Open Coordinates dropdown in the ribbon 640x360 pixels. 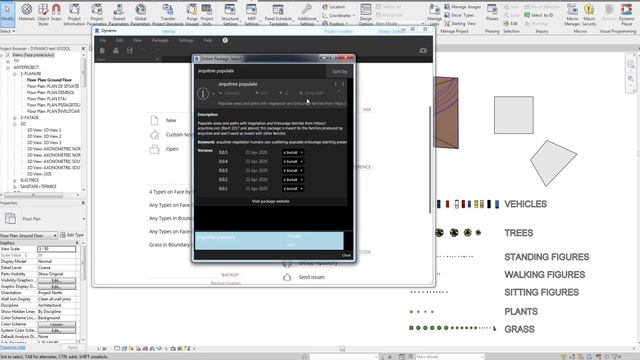coord(338,16)
